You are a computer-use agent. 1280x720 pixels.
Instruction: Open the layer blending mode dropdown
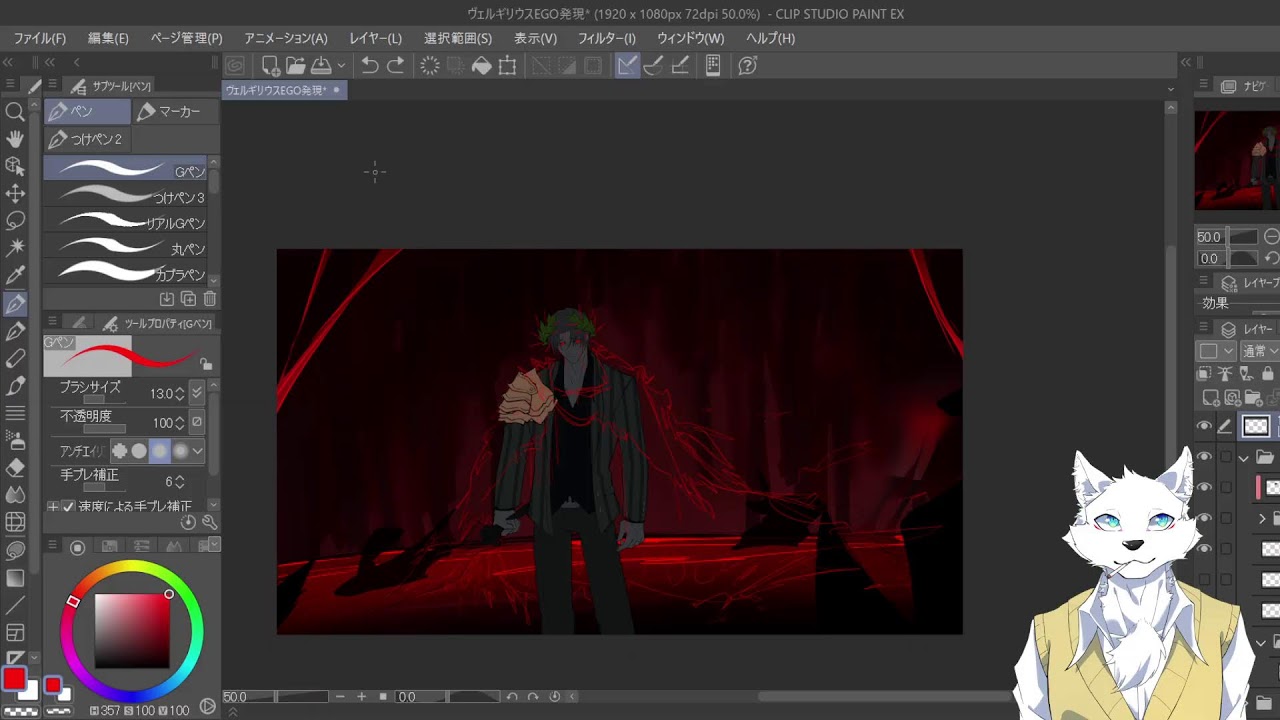pyautogui.click(x=1258, y=351)
